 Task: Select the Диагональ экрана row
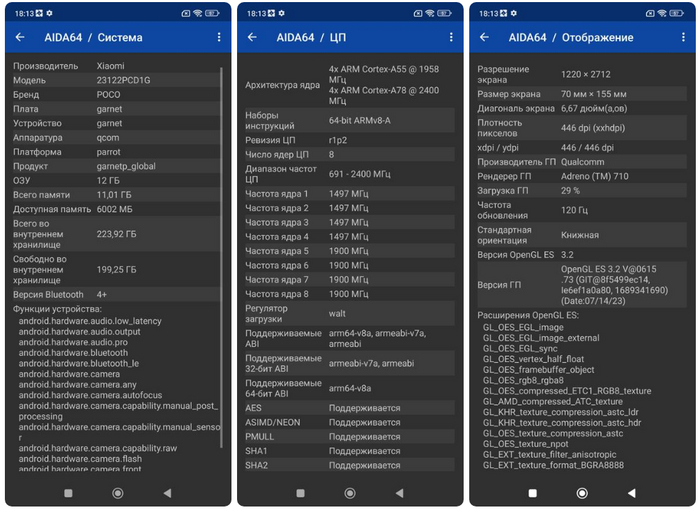coord(582,109)
